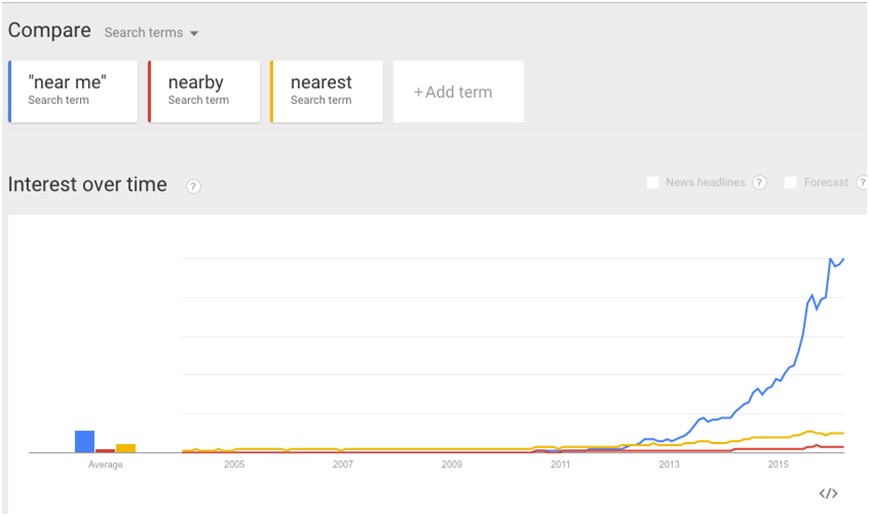Screen dimensions: 869x516
Task: Click the blue line peak on chart
Action: pyautogui.click(x=831, y=259)
